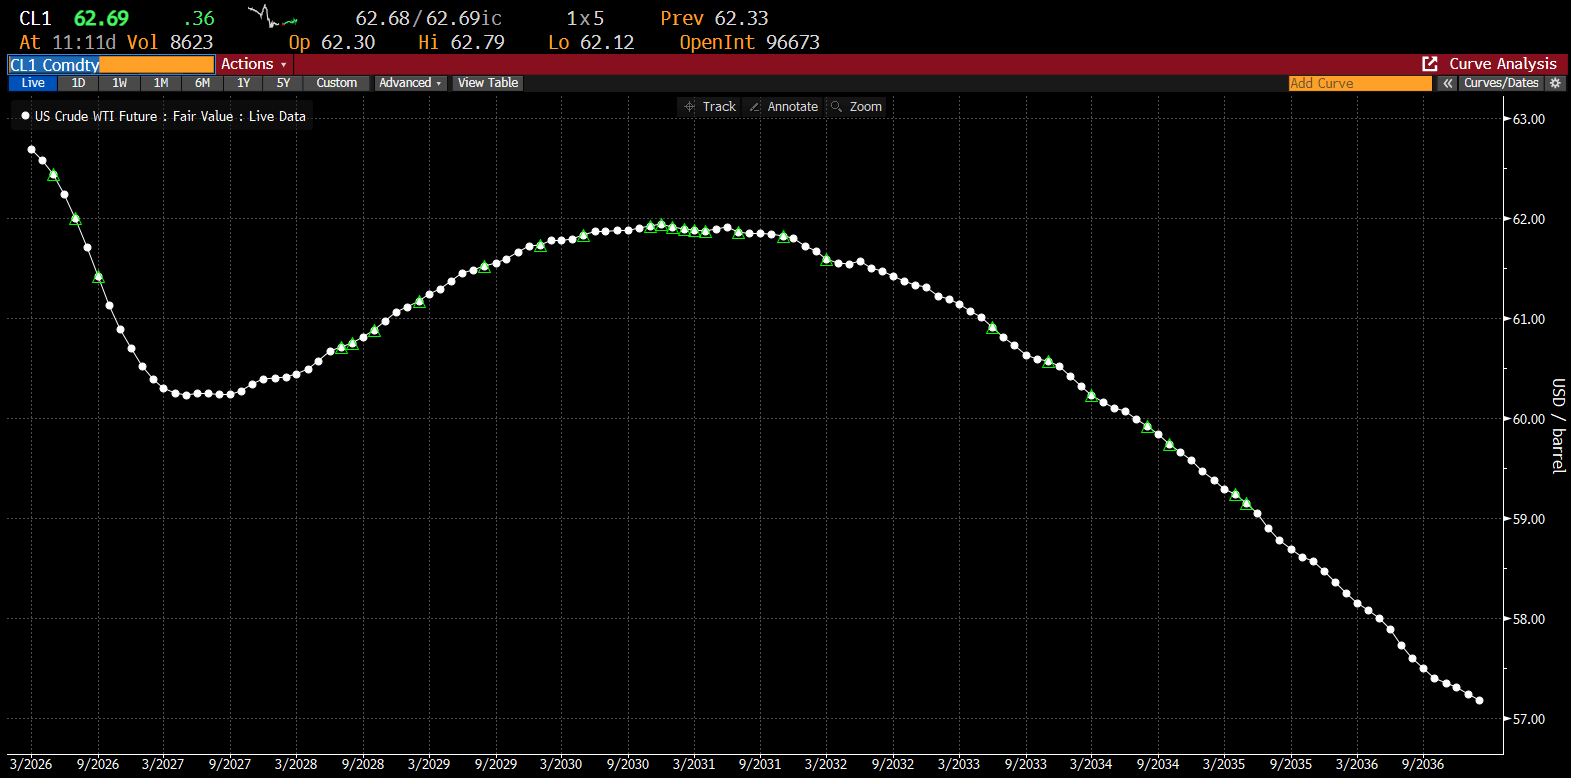Image resolution: width=1571 pixels, height=778 pixels.
Task: Click the Lo 62.12 low price
Action: pos(591,42)
